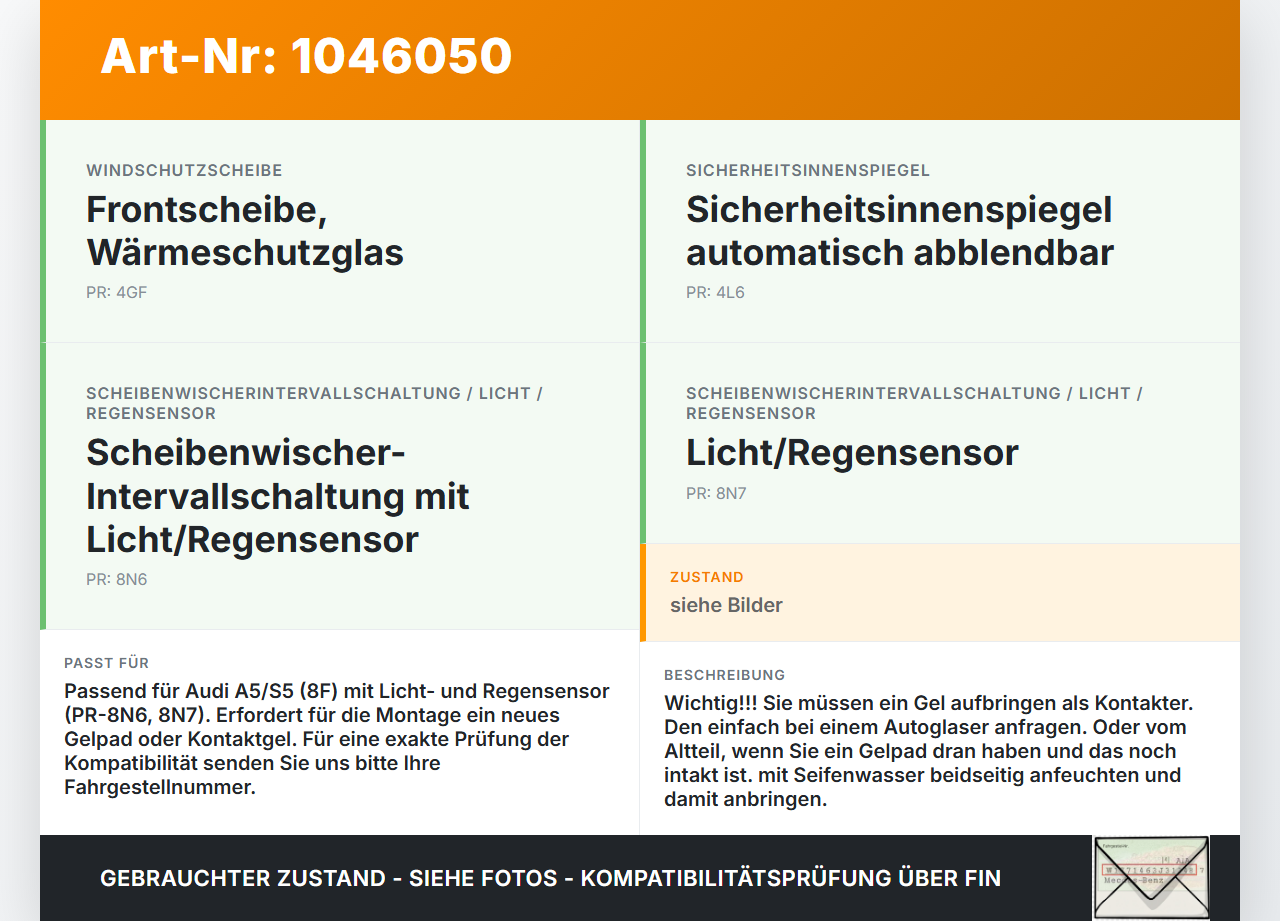Click the SICHERHEITSINNENSPIEGEL category label

click(808, 170)
